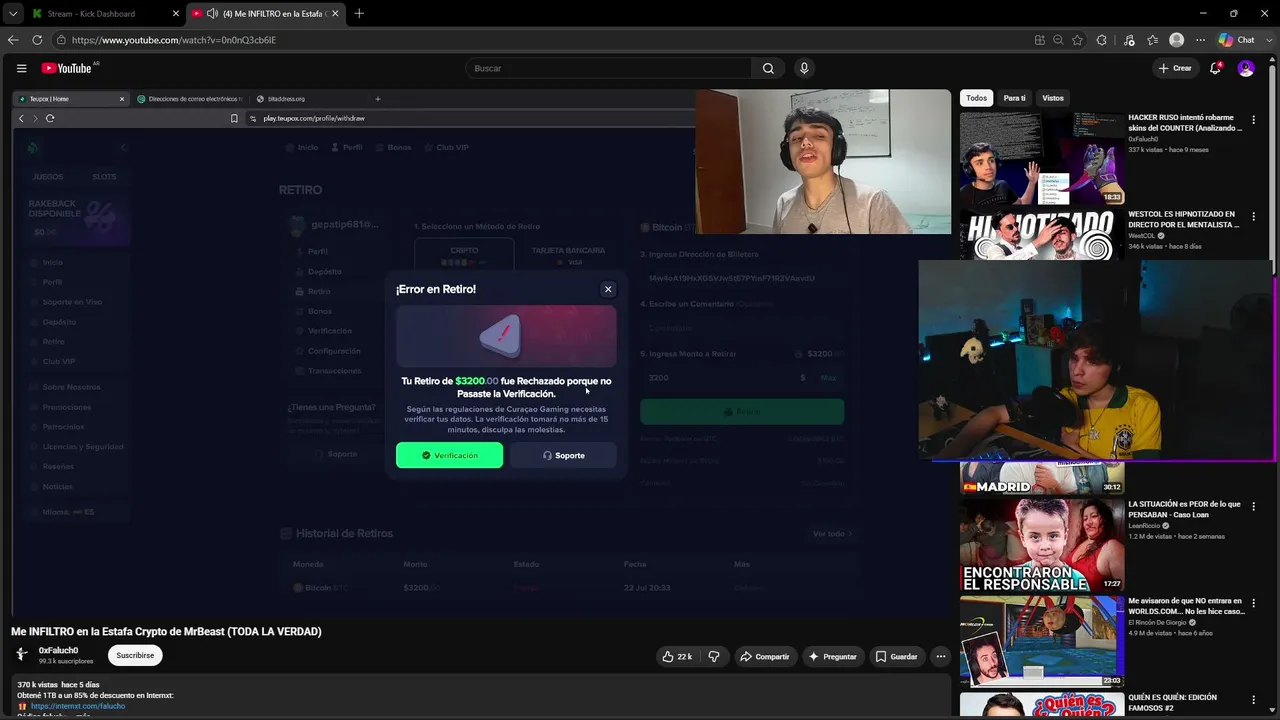Open the LA SITUACIÓN es PEOR video title

[x=1185, y=510]
